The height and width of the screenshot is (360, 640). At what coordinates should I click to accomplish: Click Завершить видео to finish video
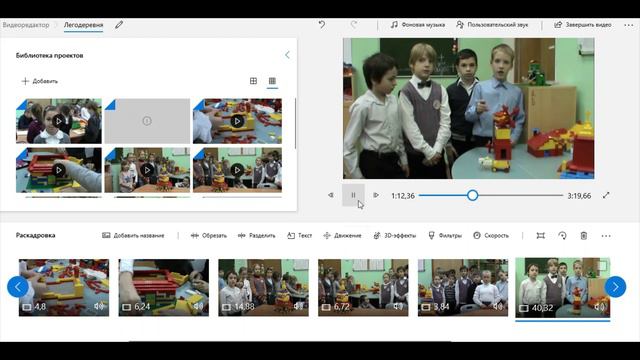pos(583,25)
